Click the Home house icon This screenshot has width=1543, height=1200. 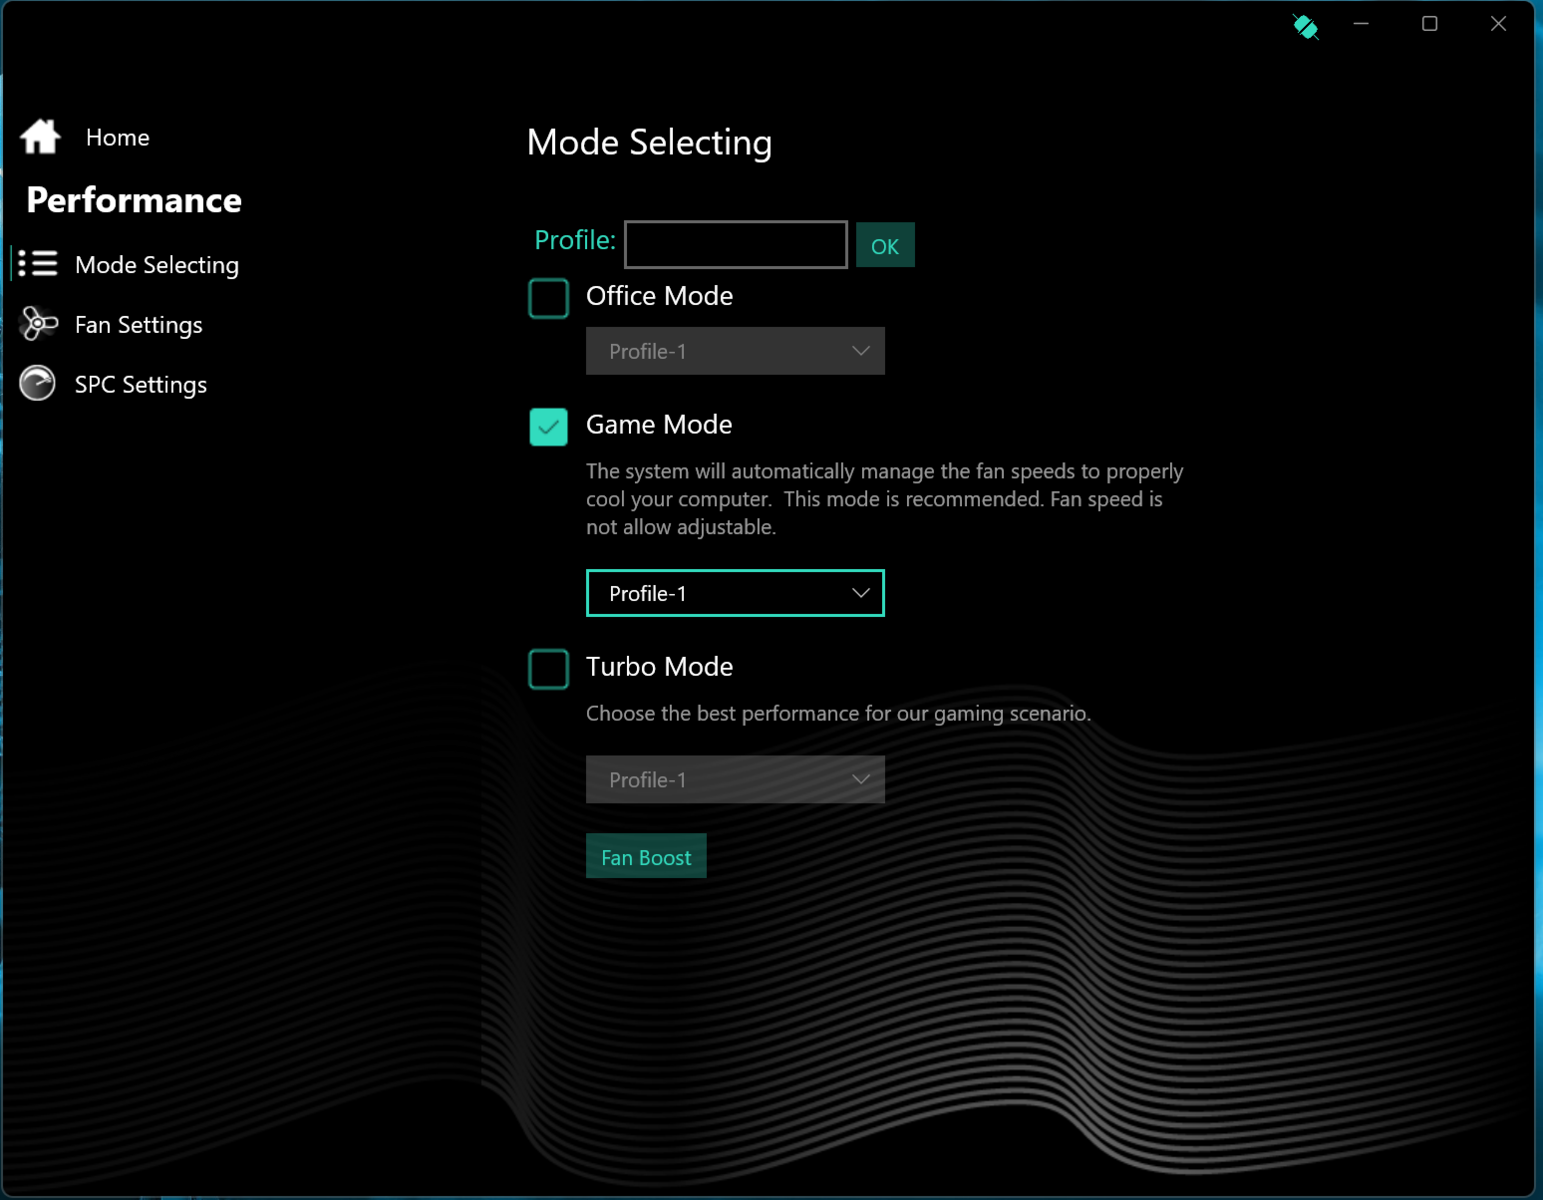[40, 137]
